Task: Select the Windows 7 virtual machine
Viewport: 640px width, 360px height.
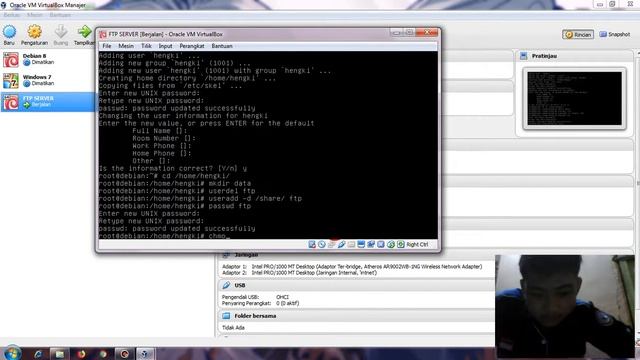Action: (48, 81)
